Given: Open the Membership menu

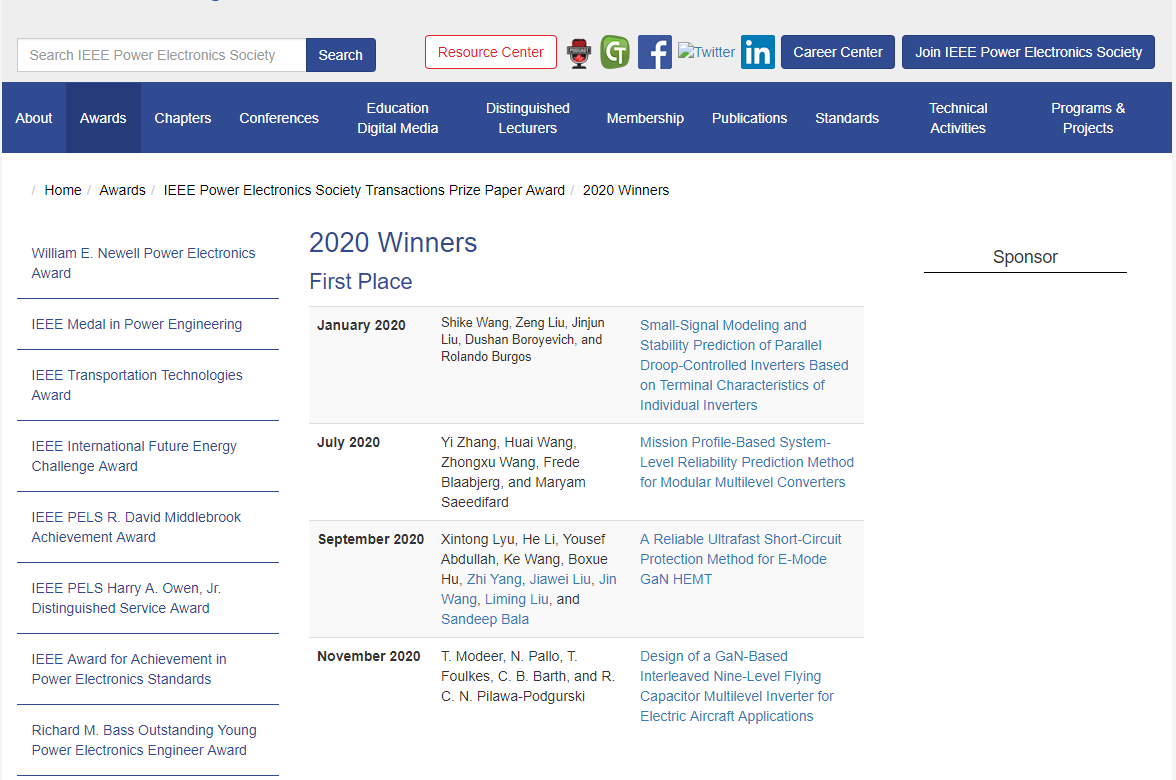Looking at the screenshot, I should [x=645, y=118].
